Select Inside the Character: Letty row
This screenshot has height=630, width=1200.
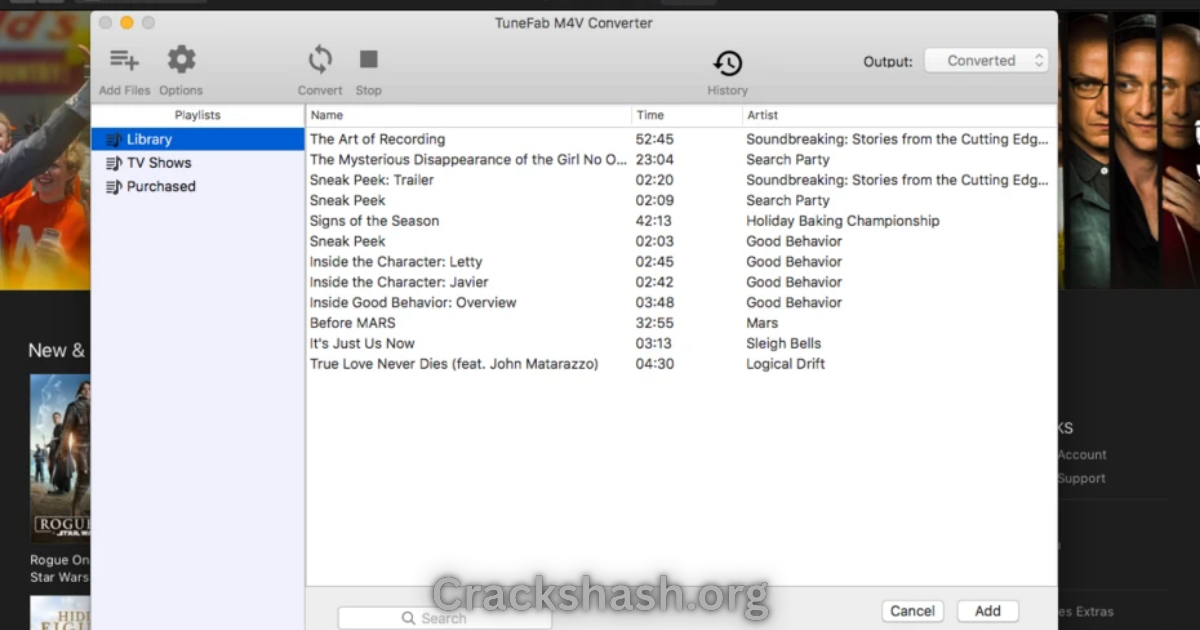pos(681,262)
